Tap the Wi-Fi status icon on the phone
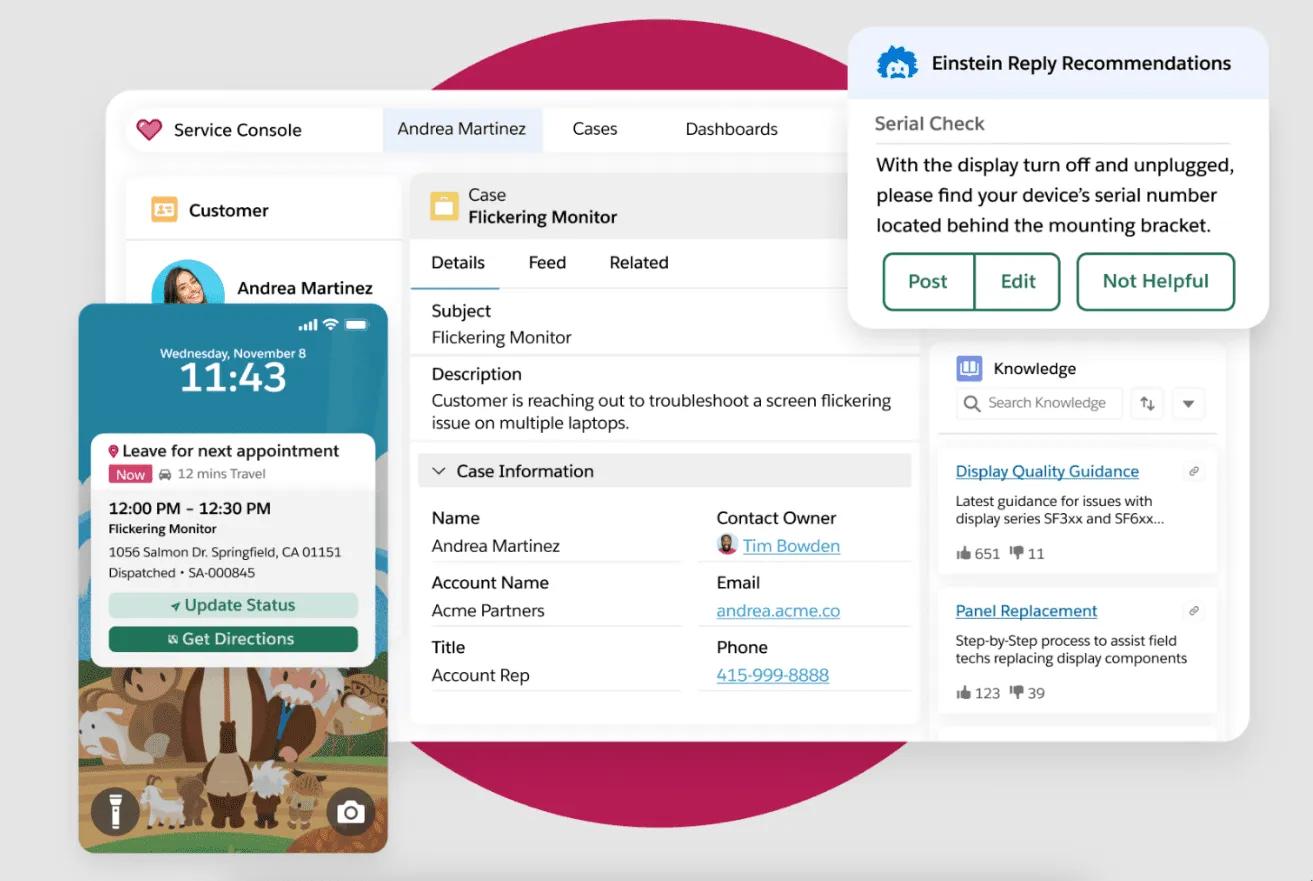The width and height of the screenshot is (1313, 881). pos(330,325)
